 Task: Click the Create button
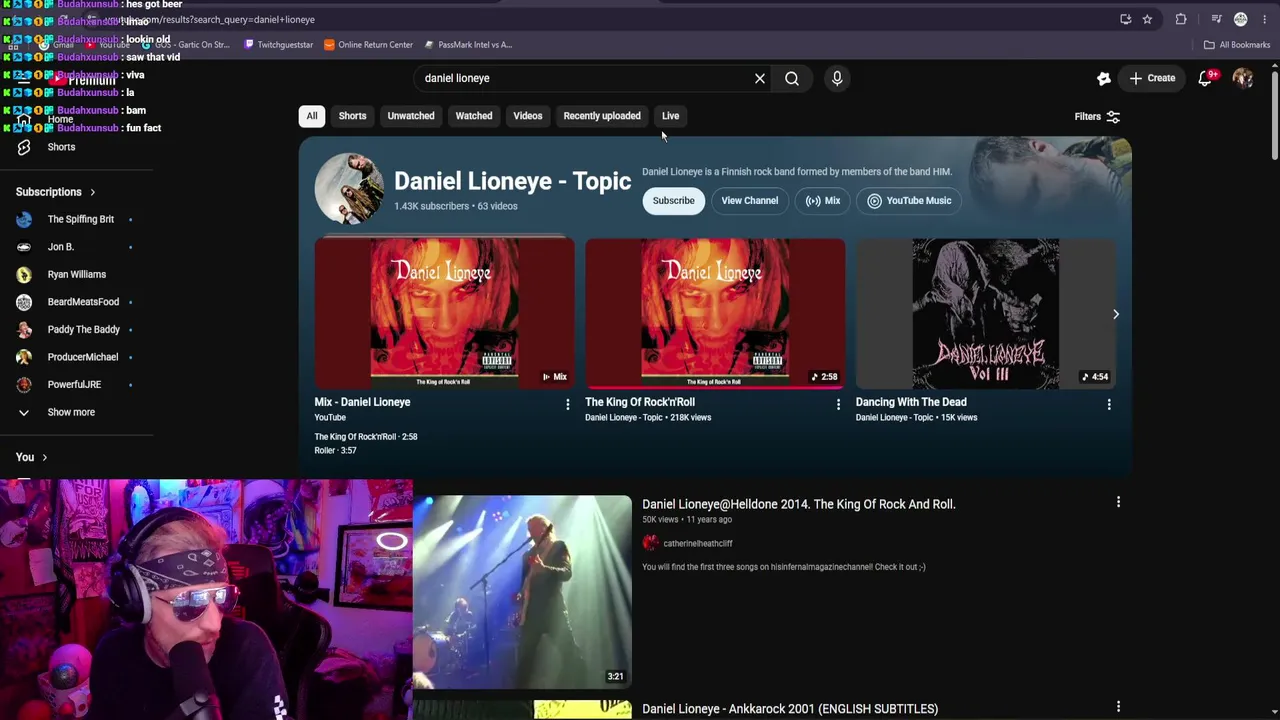point(1152,78)
